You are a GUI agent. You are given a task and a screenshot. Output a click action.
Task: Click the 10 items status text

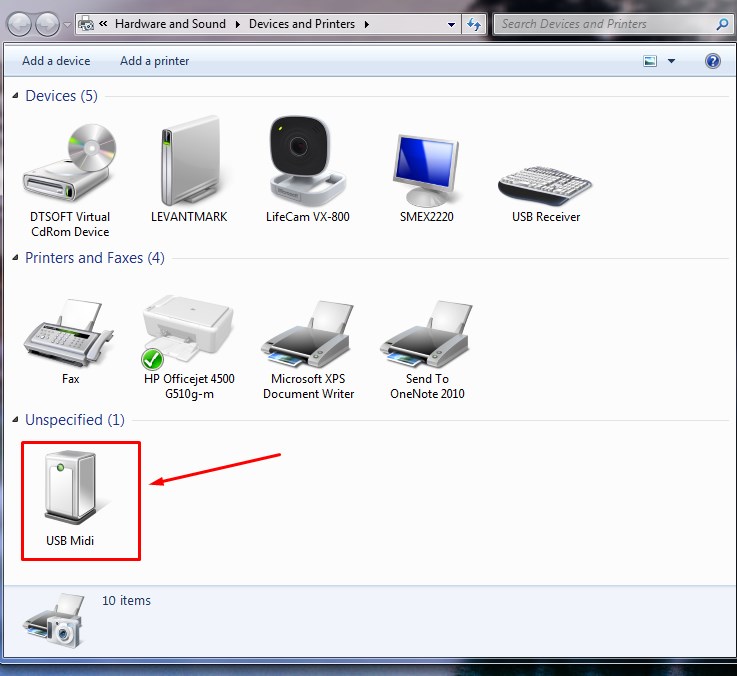pos(126,600)
